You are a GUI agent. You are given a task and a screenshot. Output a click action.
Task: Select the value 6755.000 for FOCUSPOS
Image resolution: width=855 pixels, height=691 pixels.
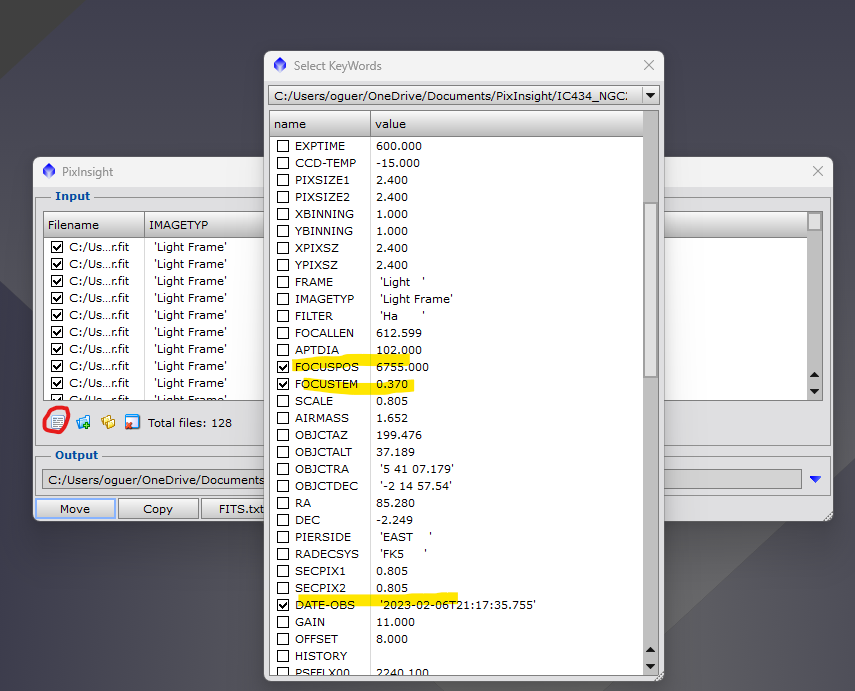pyautogui.click(x=402, y=367)
